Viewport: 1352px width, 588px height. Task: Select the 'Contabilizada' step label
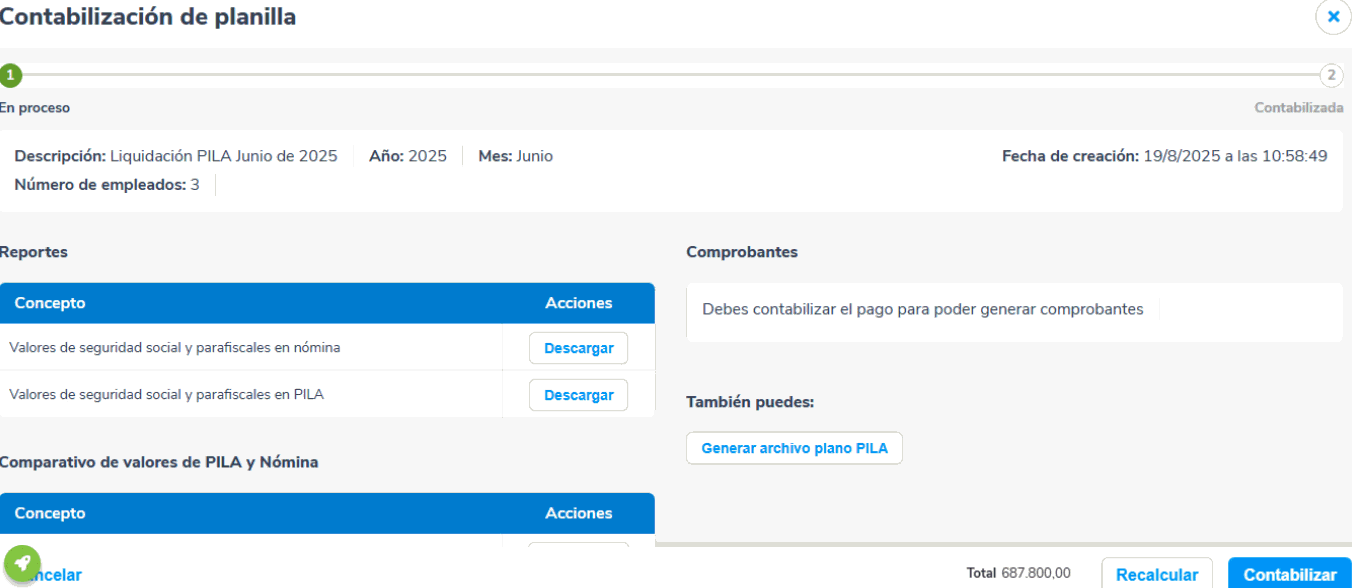(1298, 108)
